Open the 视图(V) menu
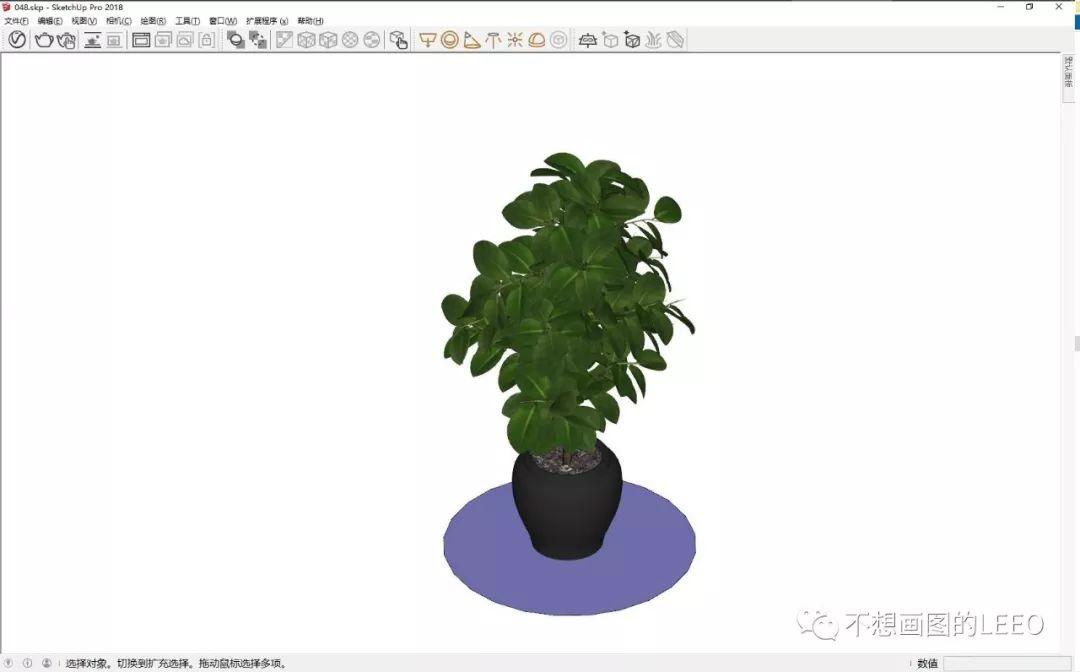 coord(84,21)
